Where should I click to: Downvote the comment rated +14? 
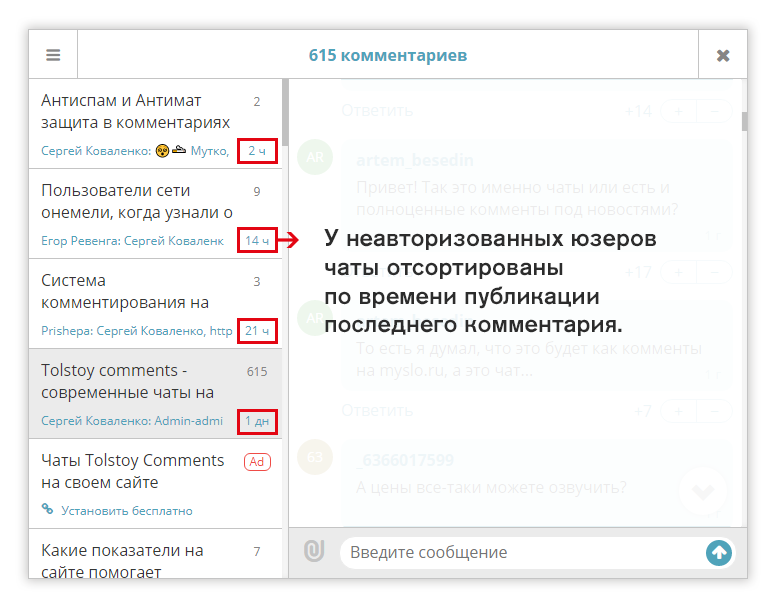pos(714,111)
